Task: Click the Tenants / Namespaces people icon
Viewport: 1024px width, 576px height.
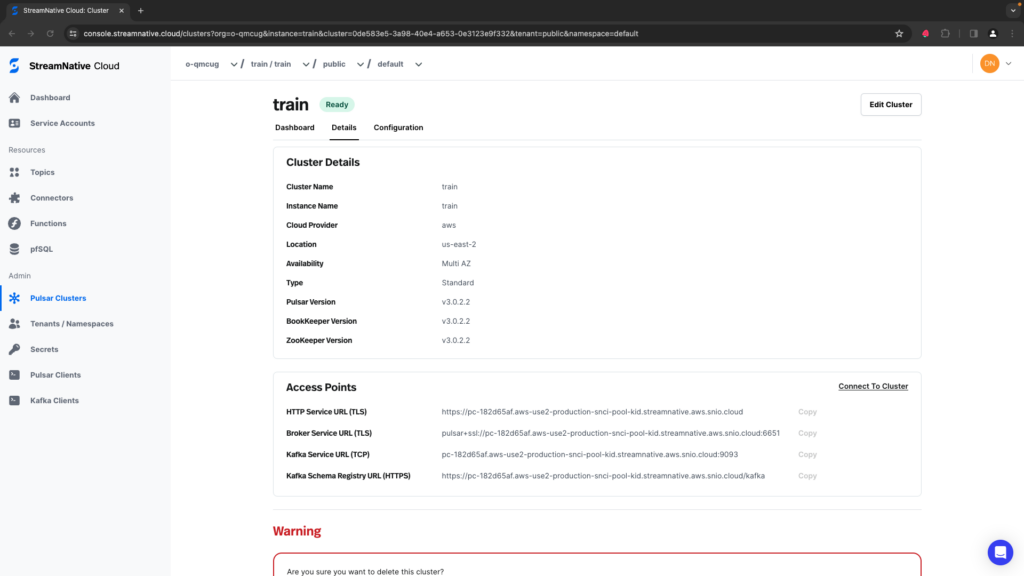Action: tap(14, 324)
